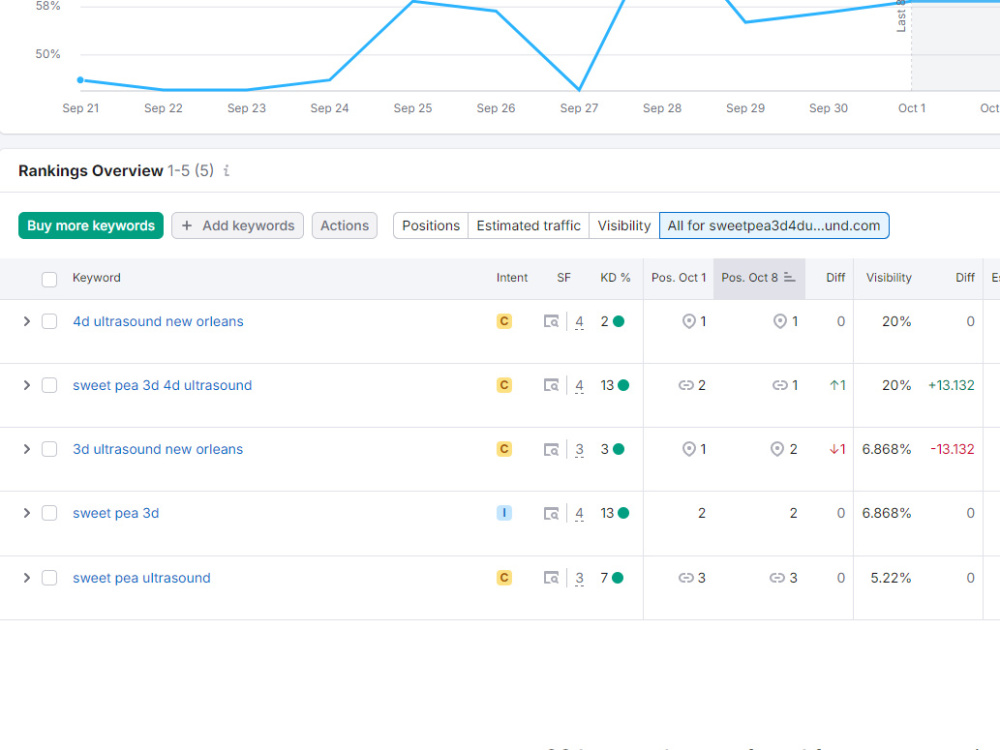Screen dimensions: 1000x750
Task: Sort by Keyword column header
Action: click(x=96, y=277)
